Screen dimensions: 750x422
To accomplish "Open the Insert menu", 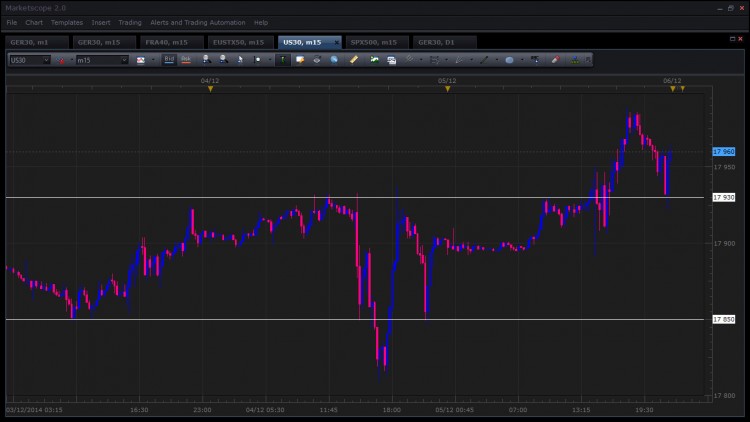I will 101,22.
